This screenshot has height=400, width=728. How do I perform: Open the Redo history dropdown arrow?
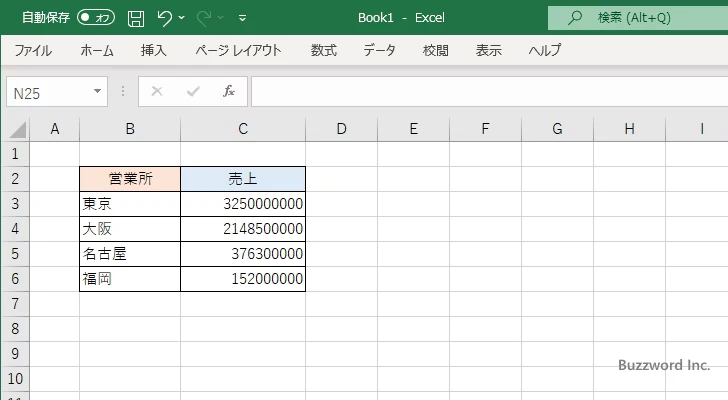coord(221,18)
